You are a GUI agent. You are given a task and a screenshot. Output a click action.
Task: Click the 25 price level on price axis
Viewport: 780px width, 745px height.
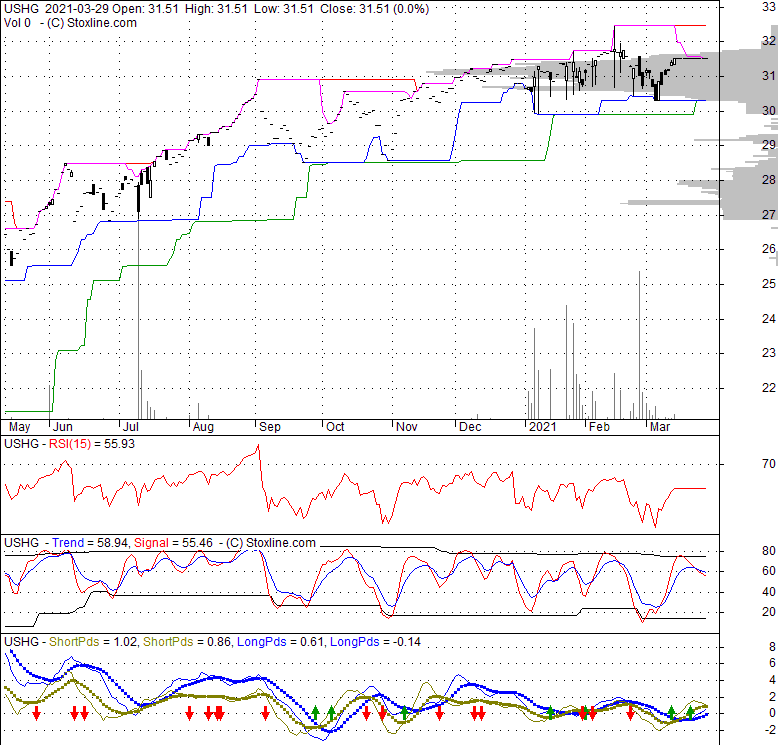click(769, 283)
